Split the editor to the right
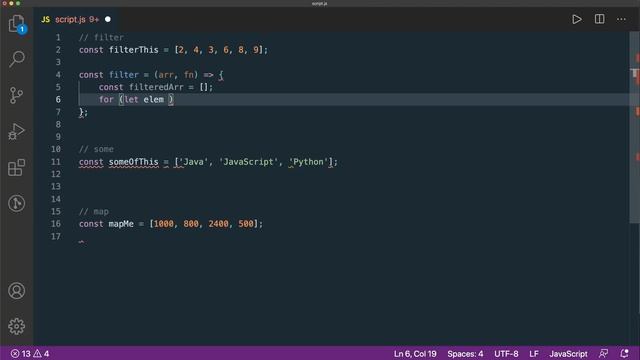The width and height of the screenshot is (640, 360). (x=599, y=19)
